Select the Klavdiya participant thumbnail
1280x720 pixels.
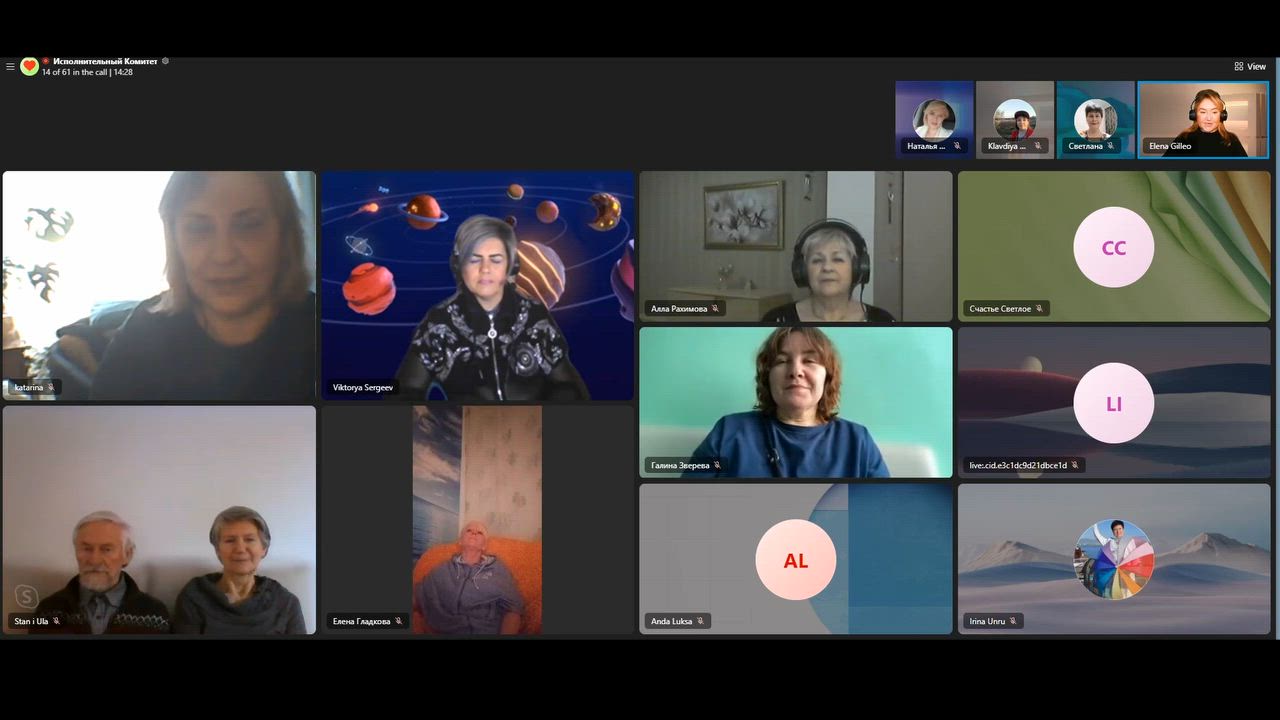[1014, 119]
